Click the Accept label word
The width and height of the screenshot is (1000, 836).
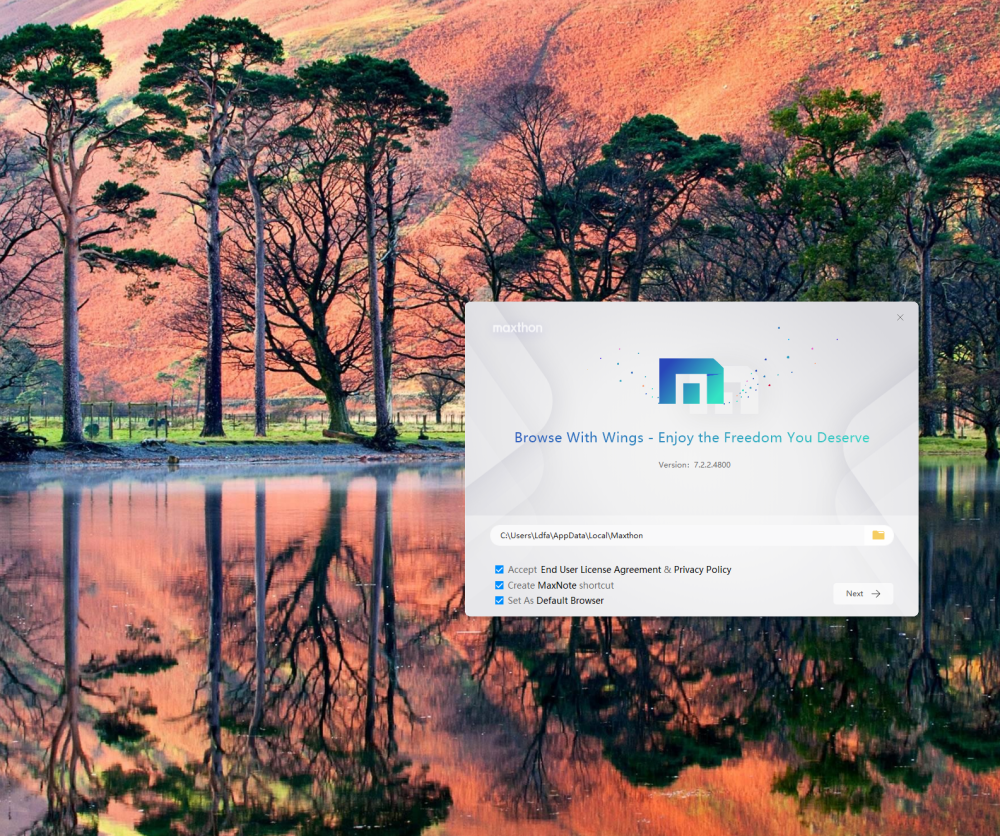tap(522, 570)
